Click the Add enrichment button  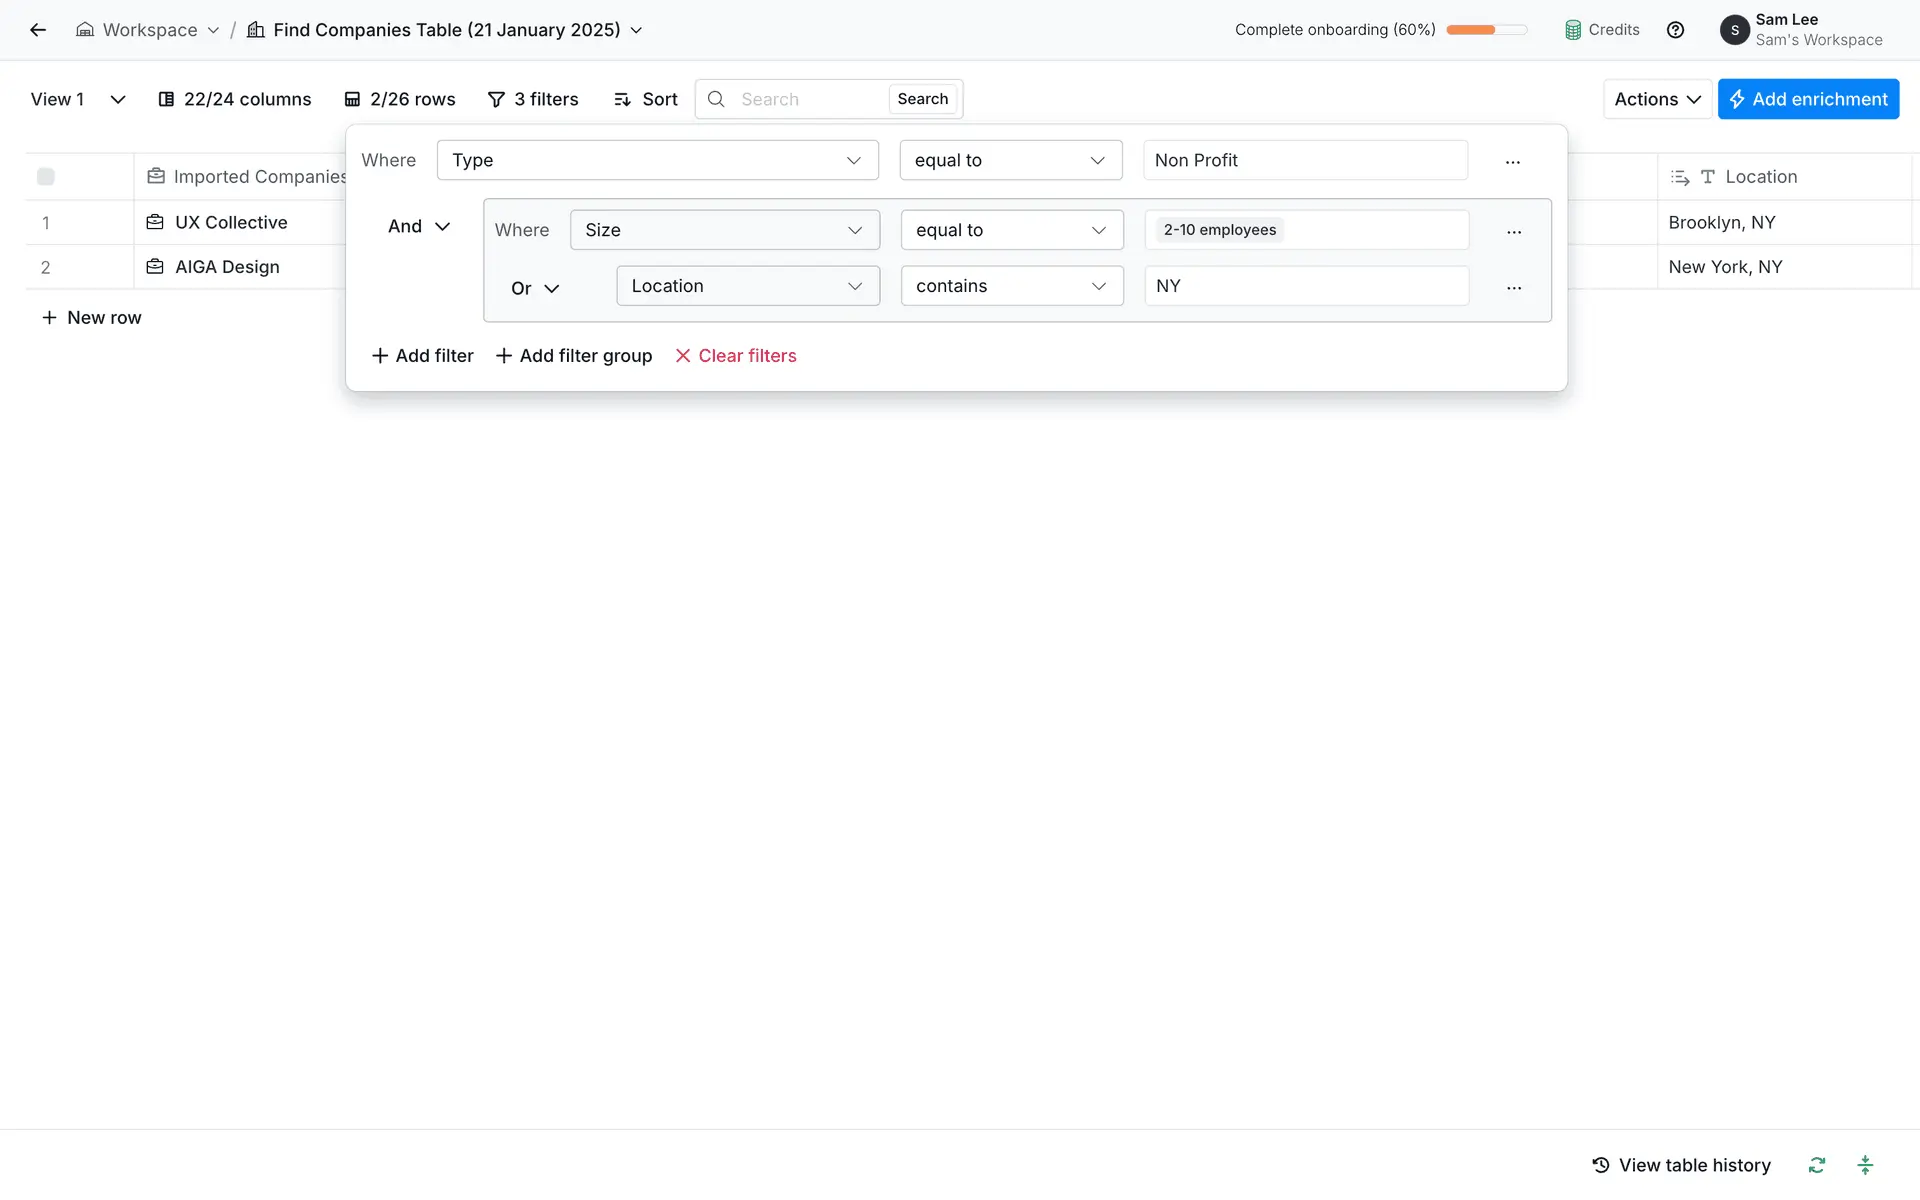pos(1808,99)
